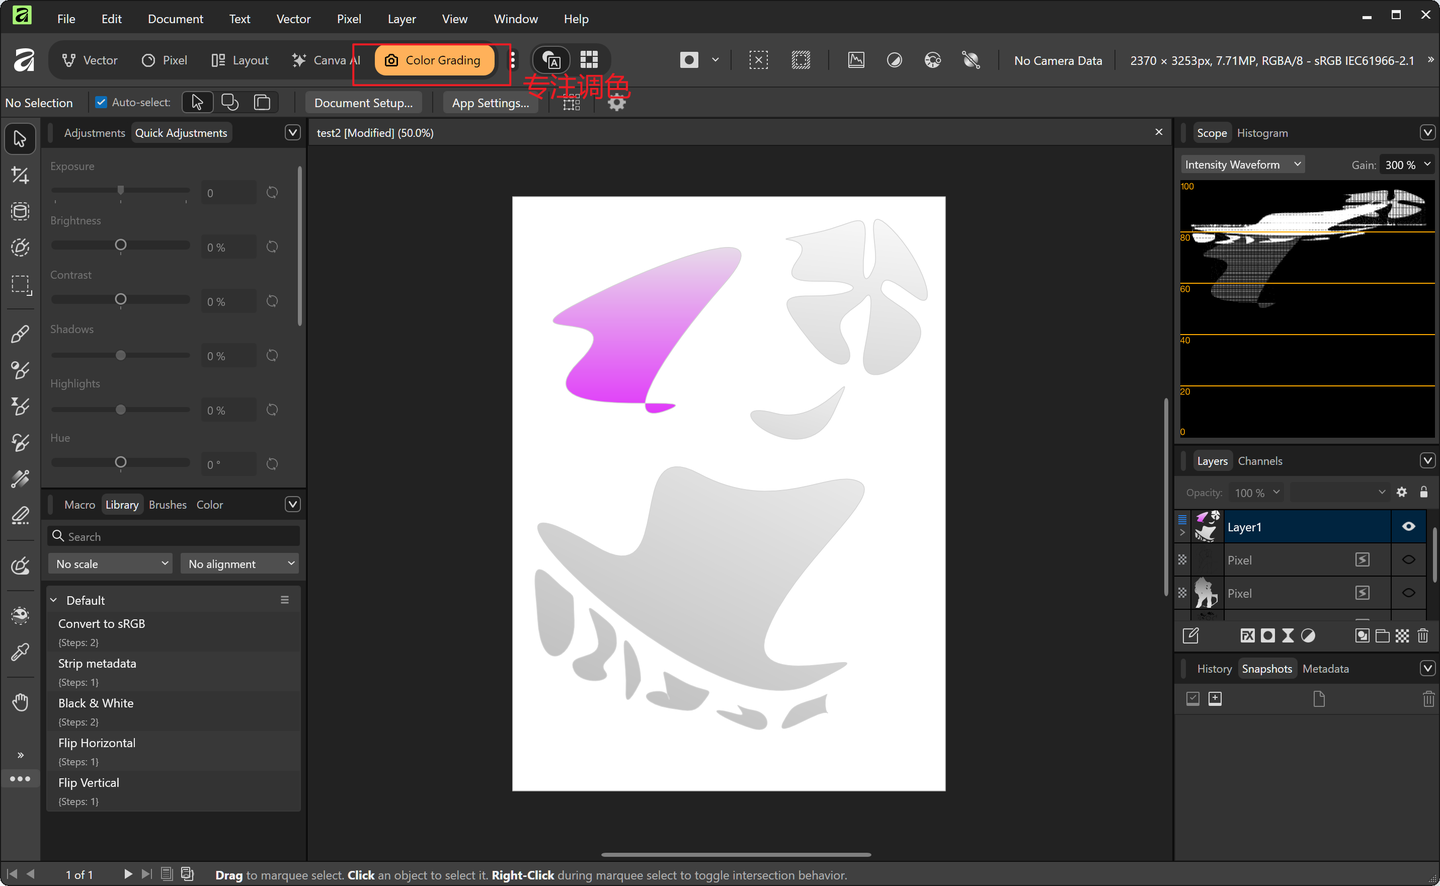This screenshot has width=1440, height=886.
Task: Open the Document menu
Action: point(175,18)
